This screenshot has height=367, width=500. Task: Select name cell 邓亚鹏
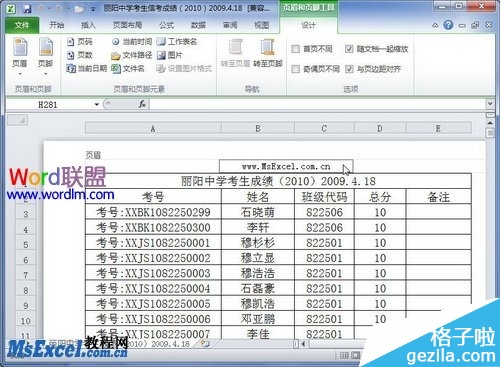258,319
